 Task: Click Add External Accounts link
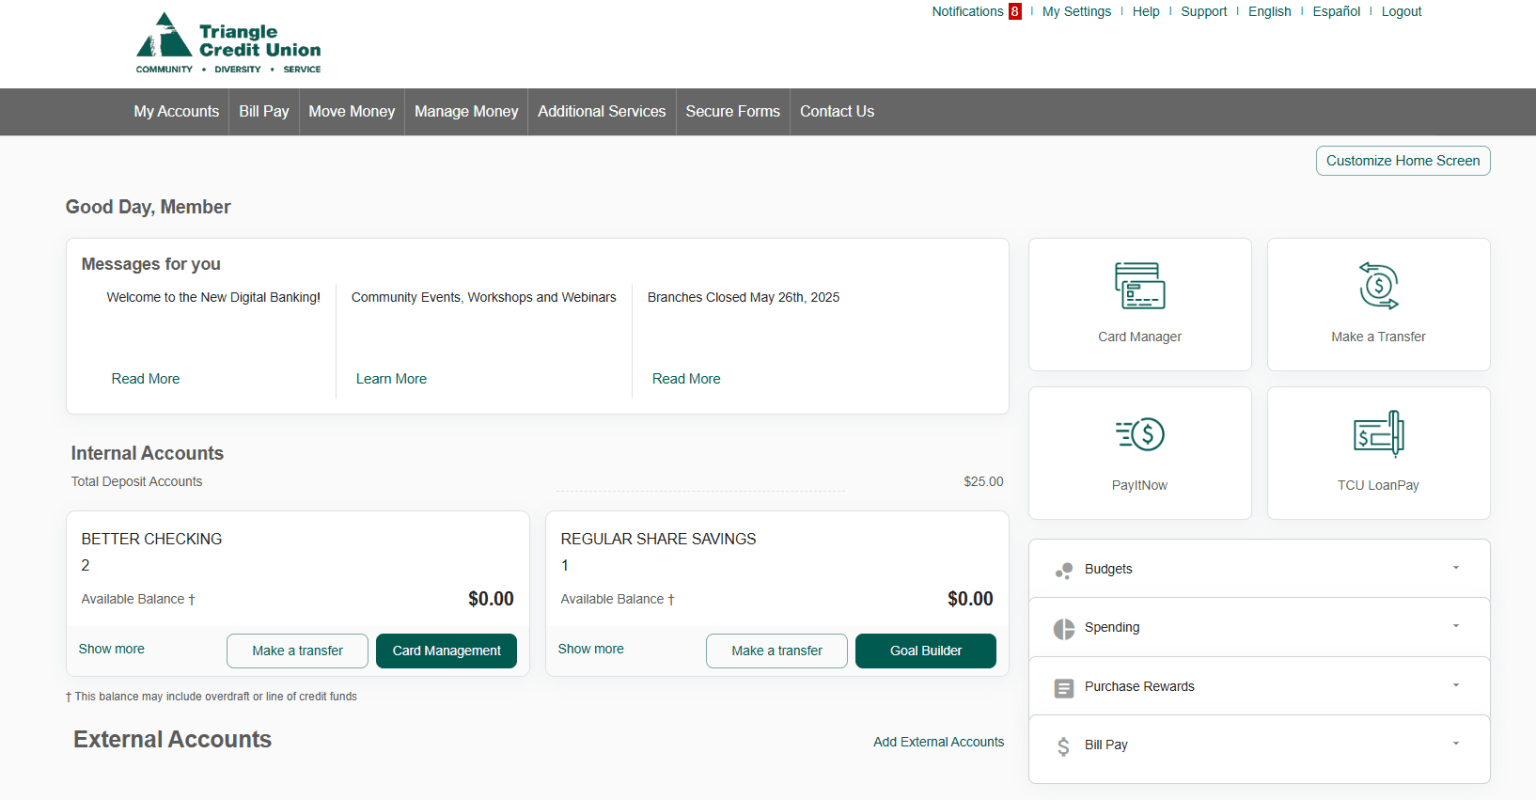coord(938,741)
